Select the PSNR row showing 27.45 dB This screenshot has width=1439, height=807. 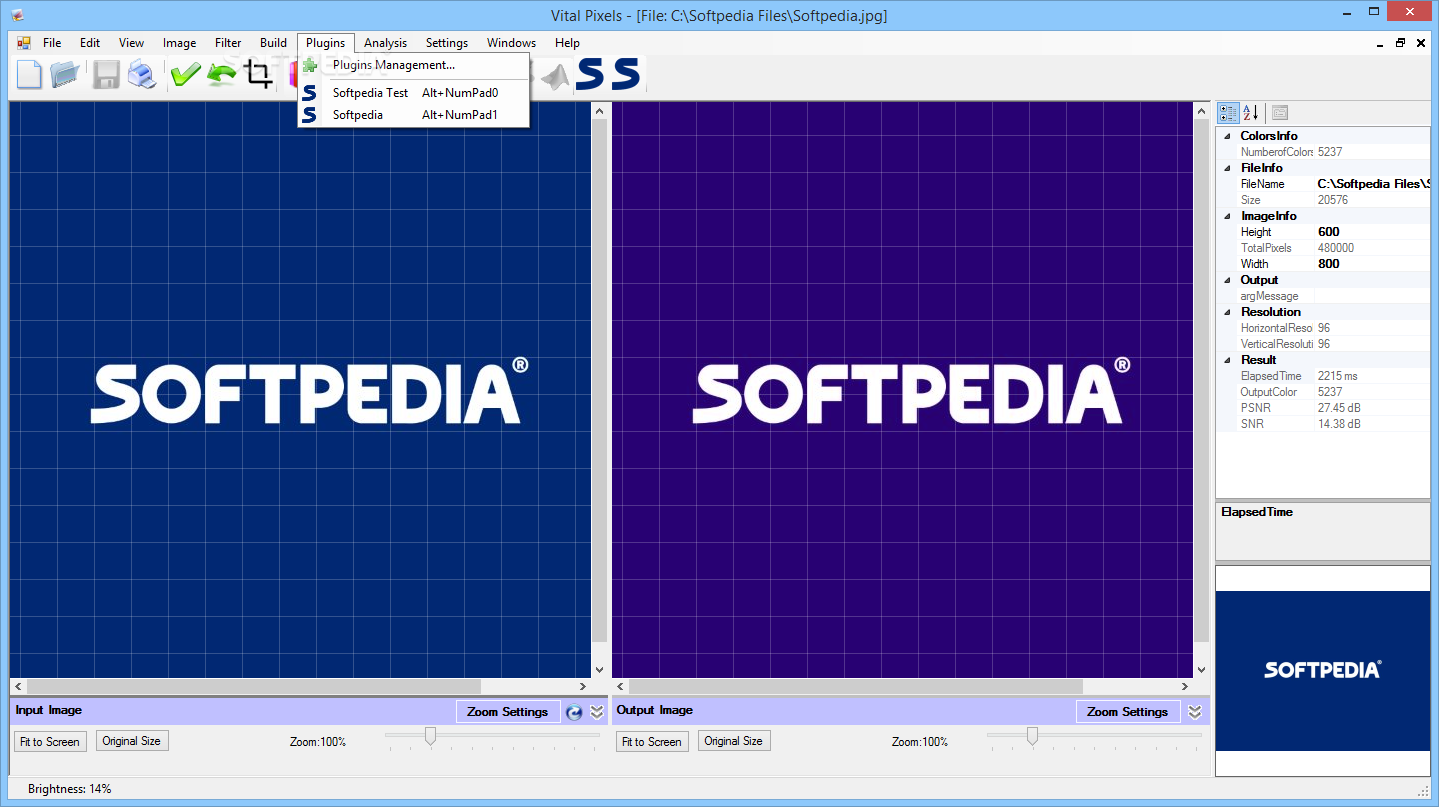(1323, 408)
